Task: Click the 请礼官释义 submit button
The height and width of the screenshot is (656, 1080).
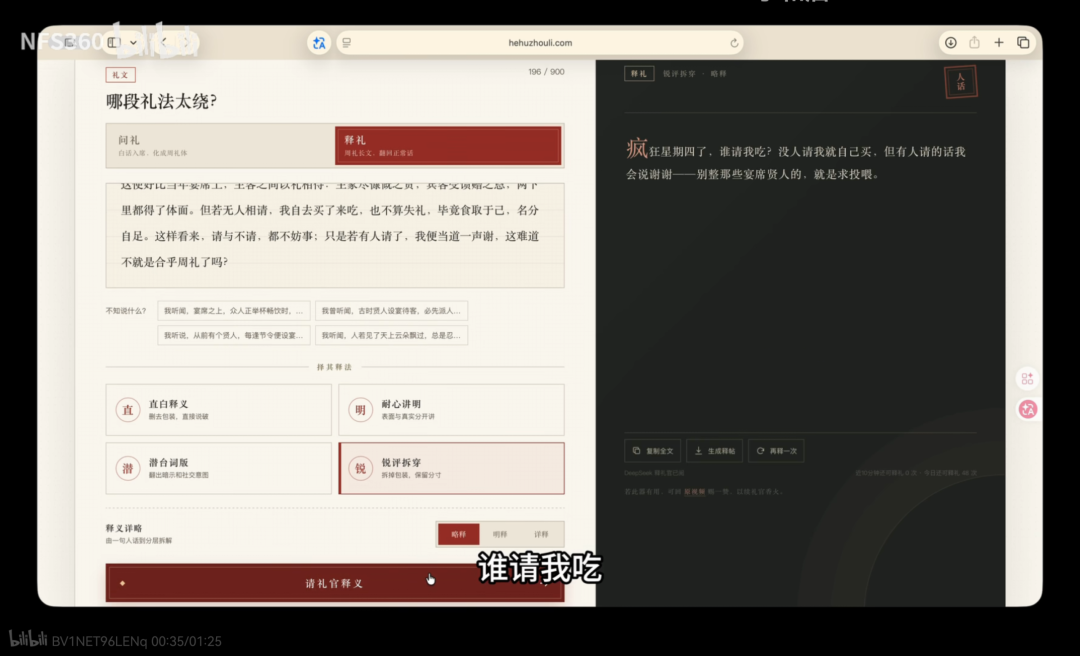Action: [x=335, y=584]
